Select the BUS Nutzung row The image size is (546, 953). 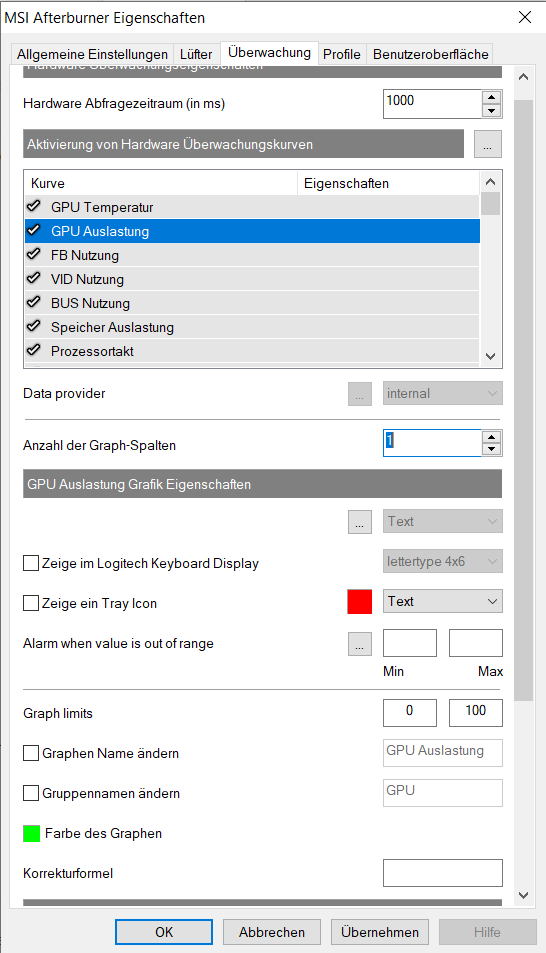252,303
